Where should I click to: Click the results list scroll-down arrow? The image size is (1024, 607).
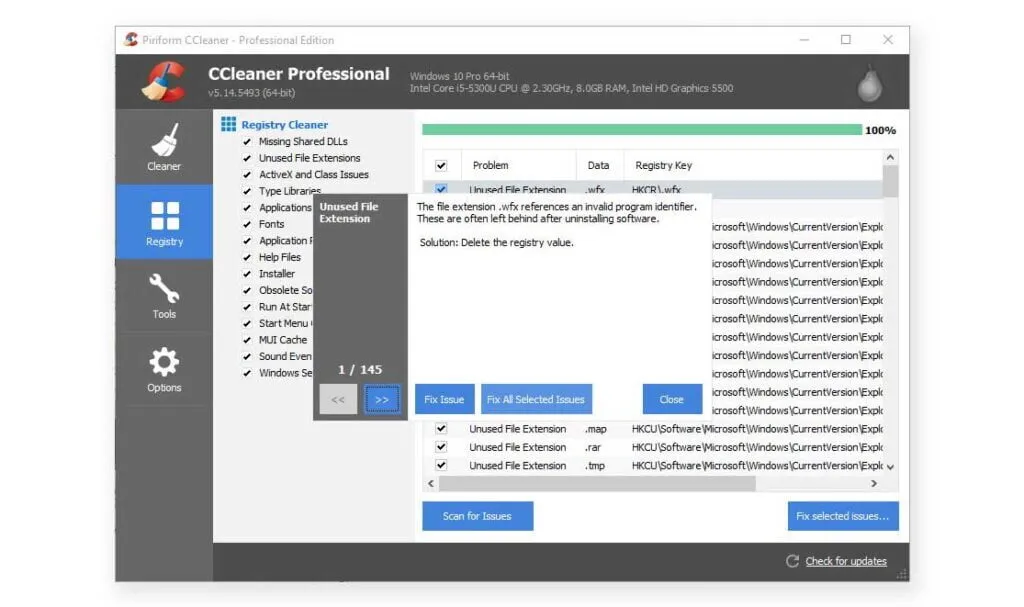tap(890, 467)
